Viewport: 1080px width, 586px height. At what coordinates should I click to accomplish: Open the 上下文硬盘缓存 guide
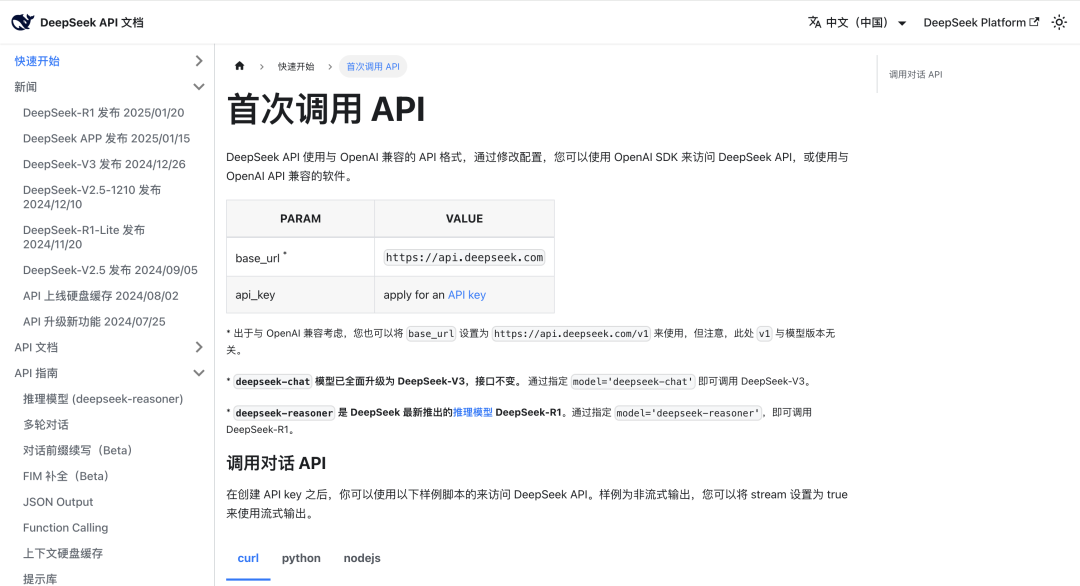pyautogui.click(x=63, y=554)
